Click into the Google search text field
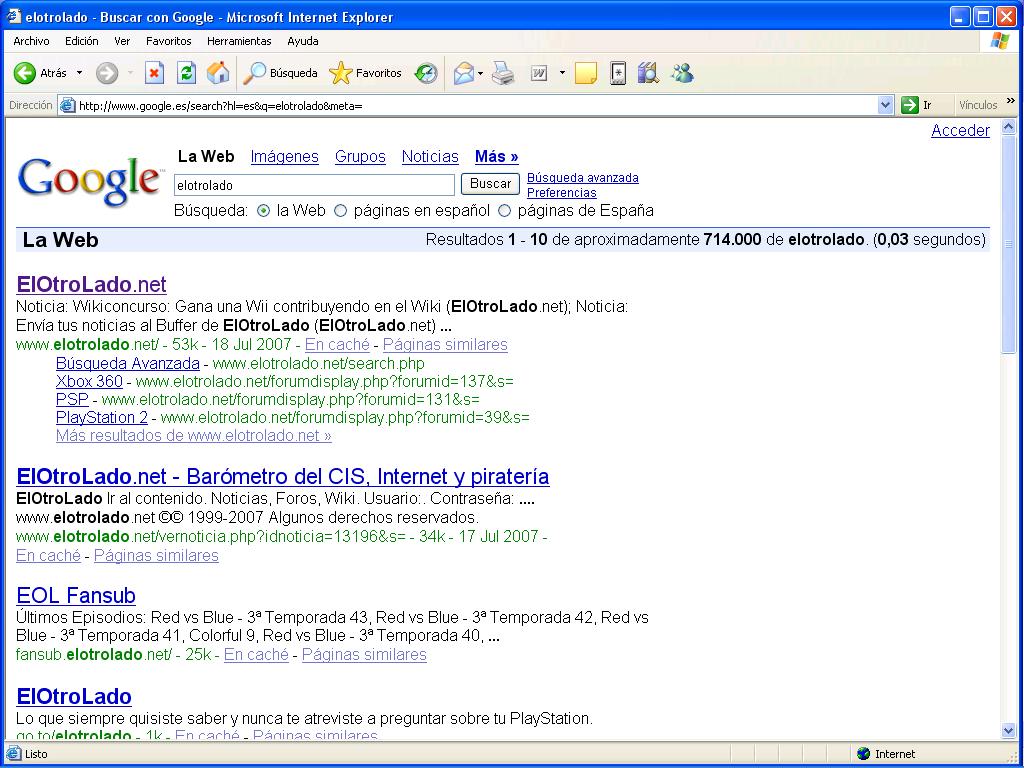This screenshot has width=1024, height=768. click(314, 185)
